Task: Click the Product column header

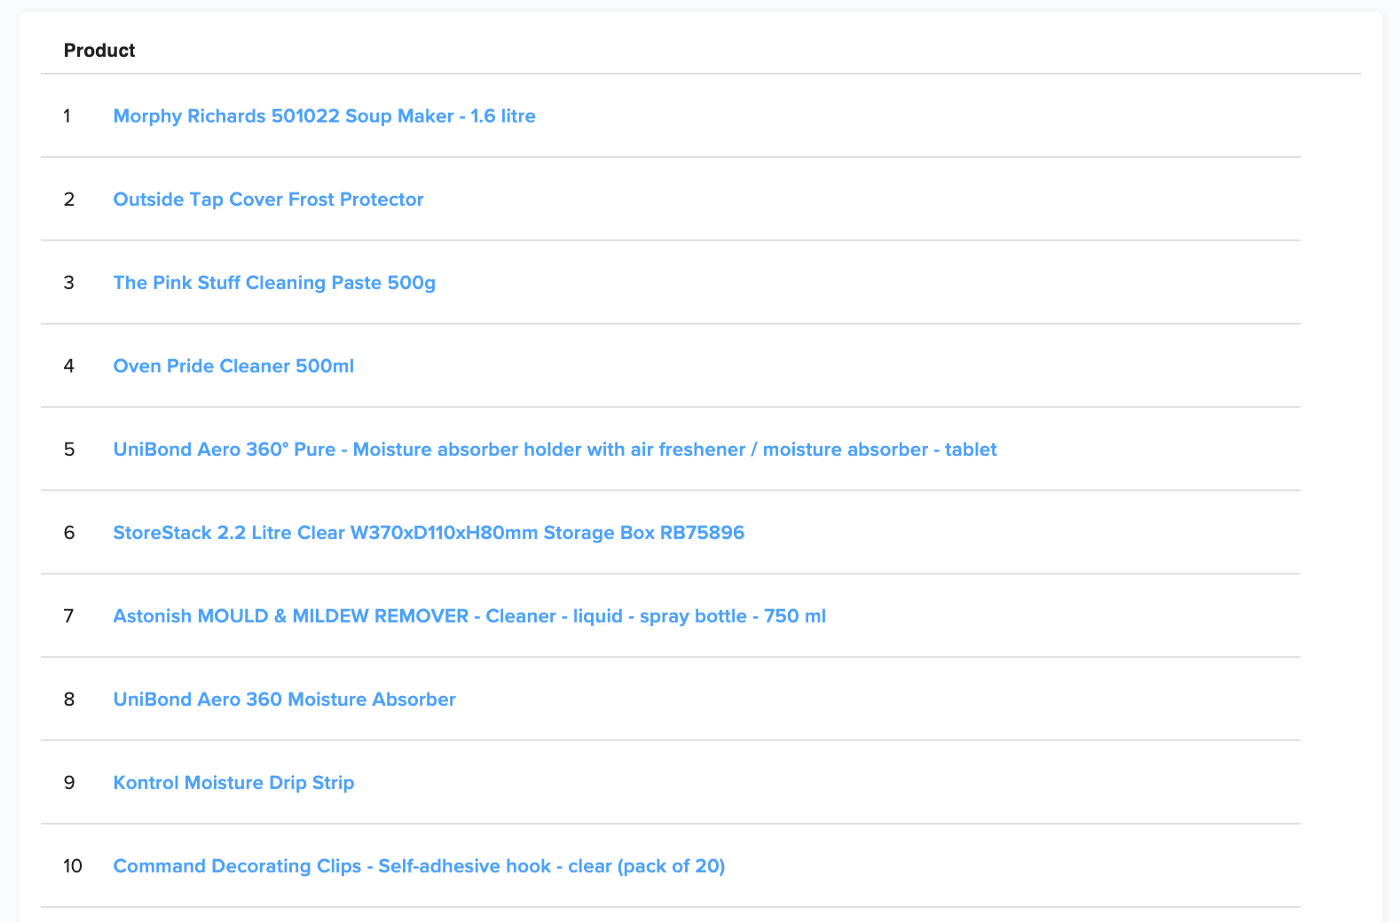Action: (99, 50)
